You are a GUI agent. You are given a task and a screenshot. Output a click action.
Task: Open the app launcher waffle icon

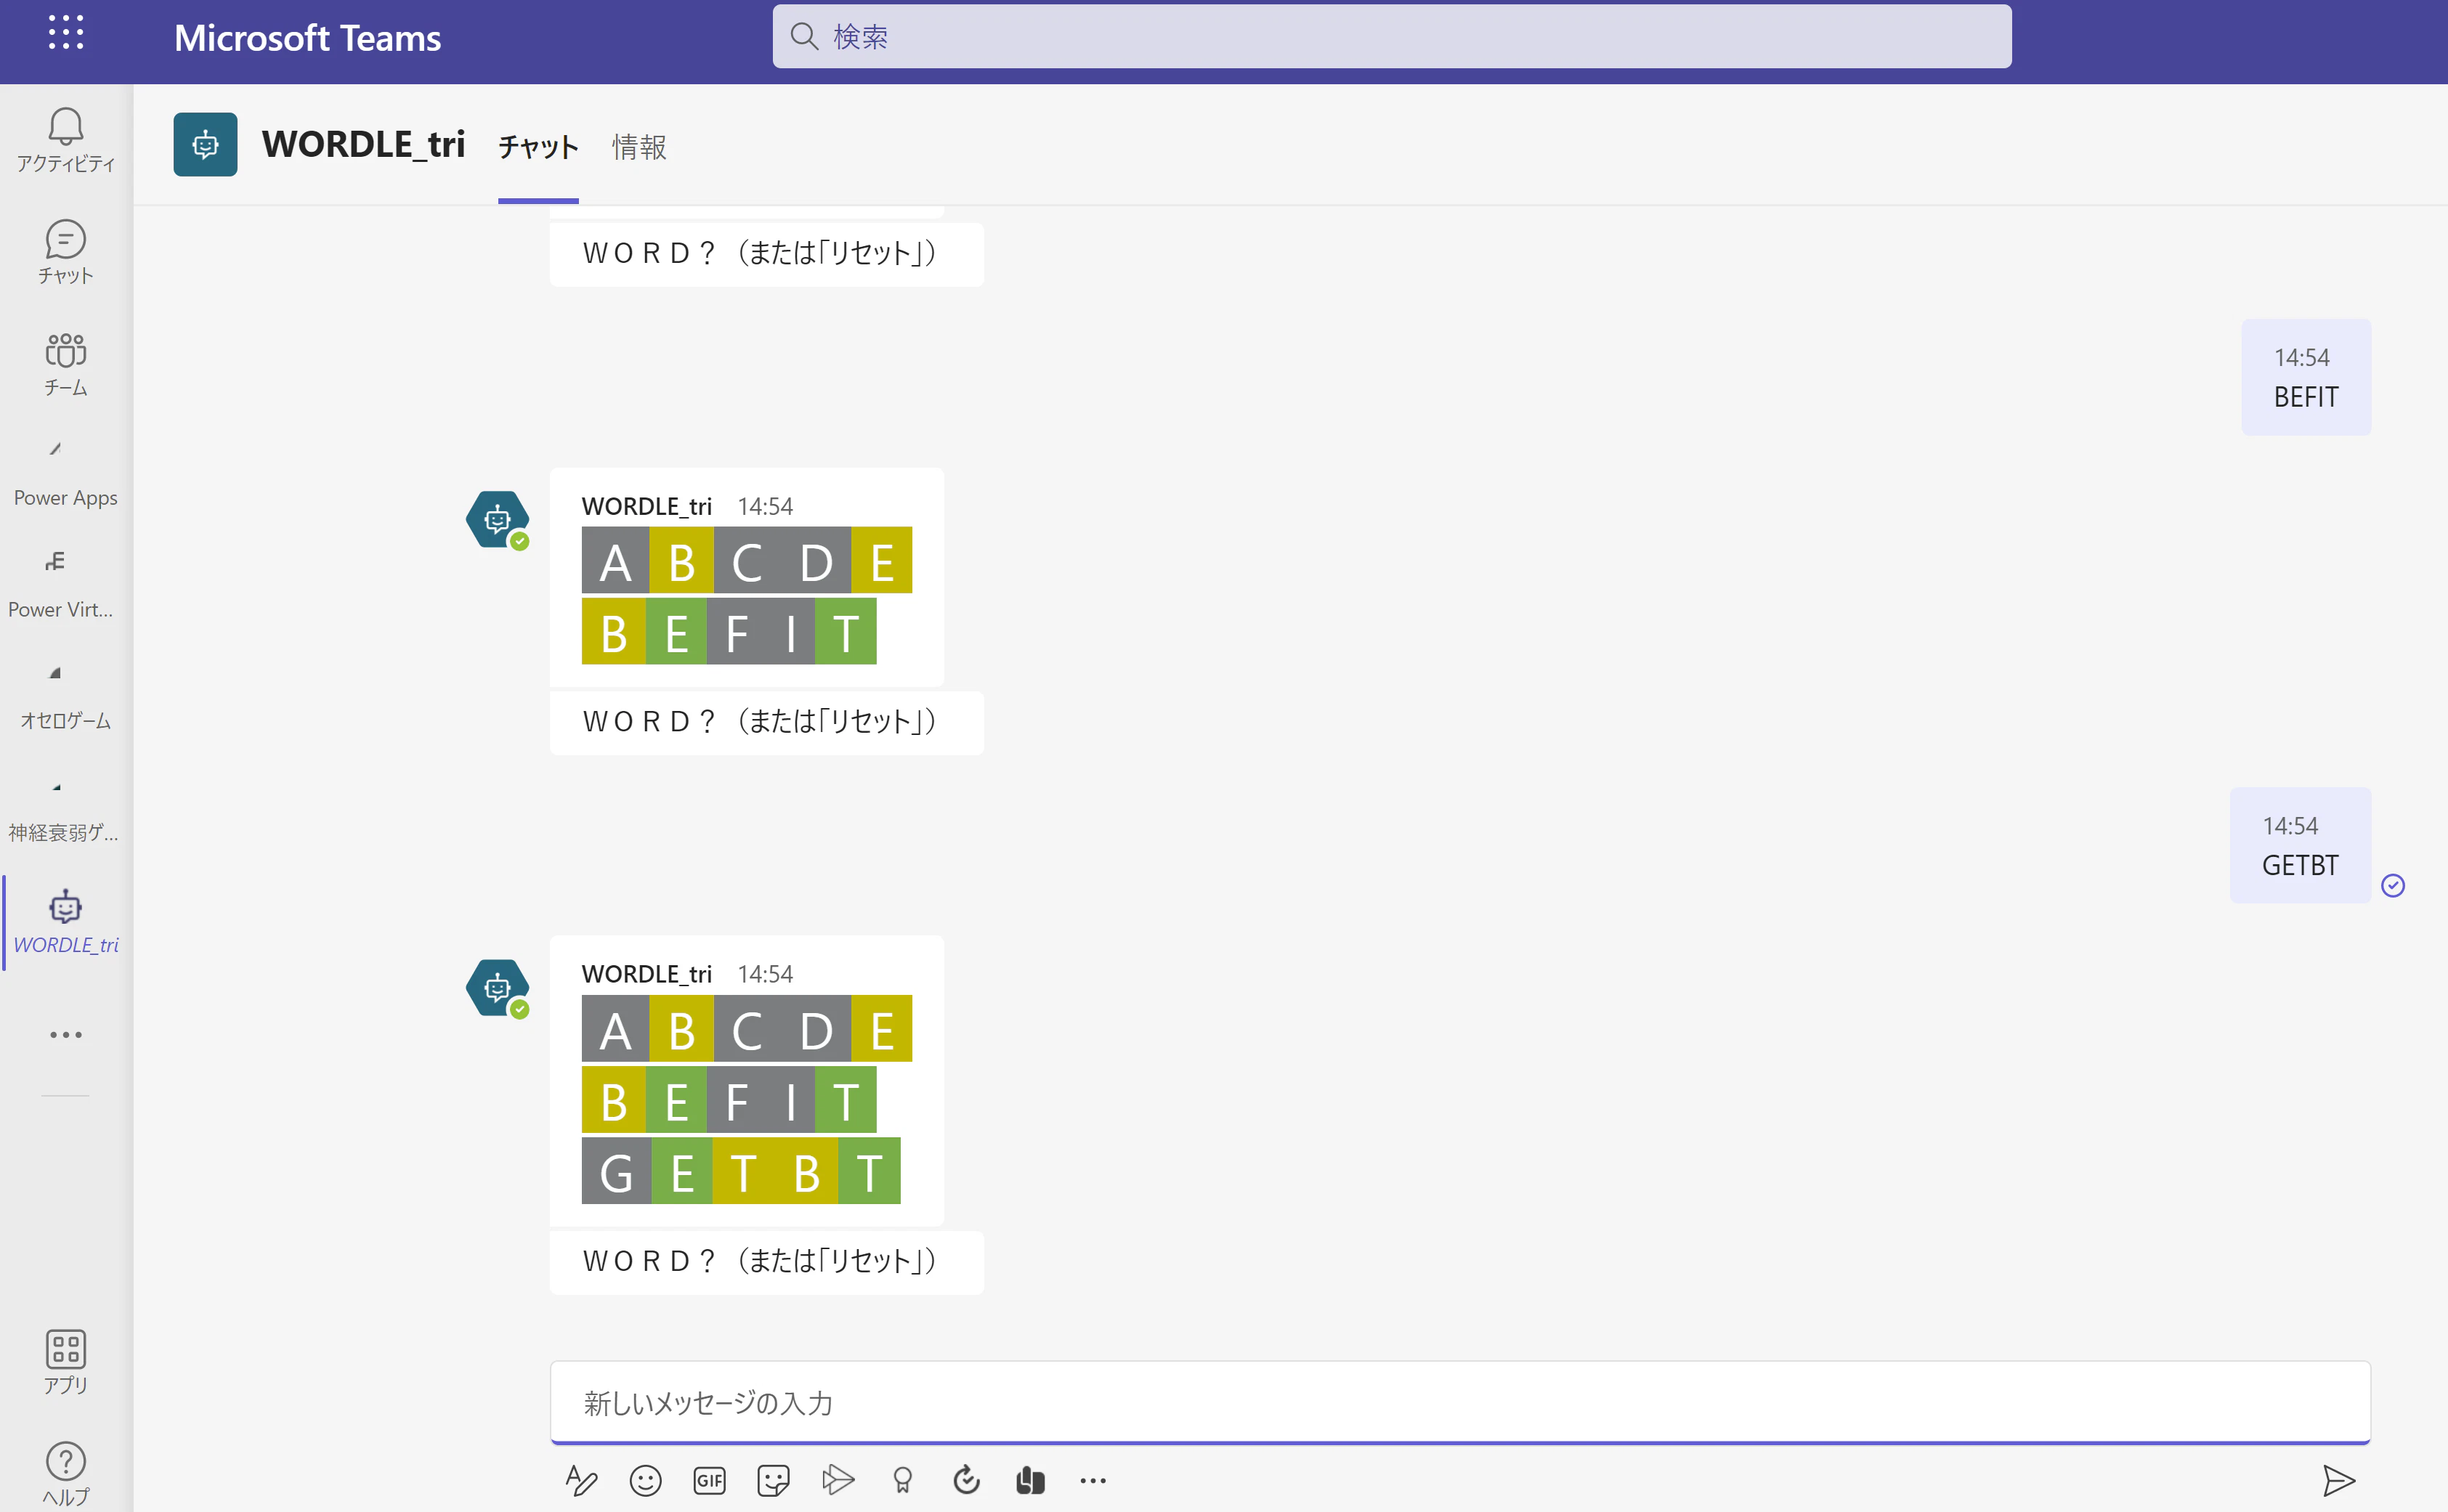click(66, 33)
